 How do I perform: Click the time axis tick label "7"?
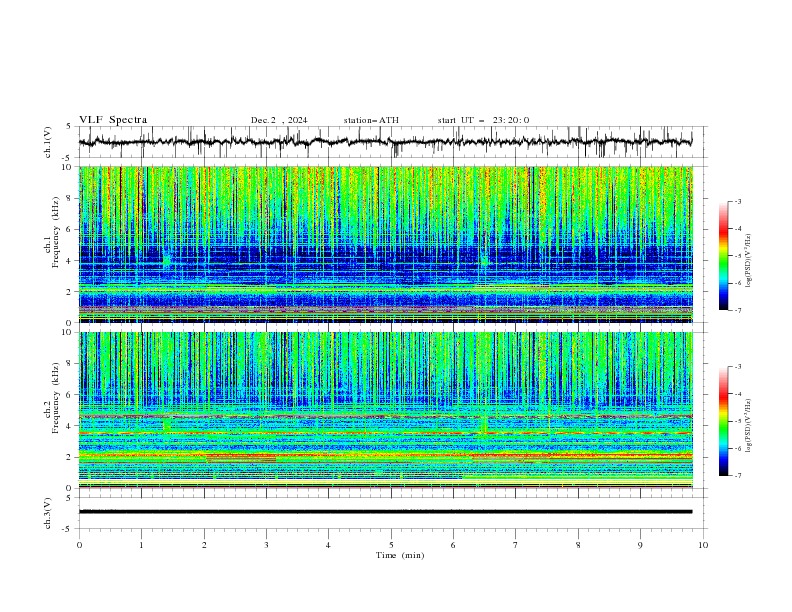coord(516,545)
